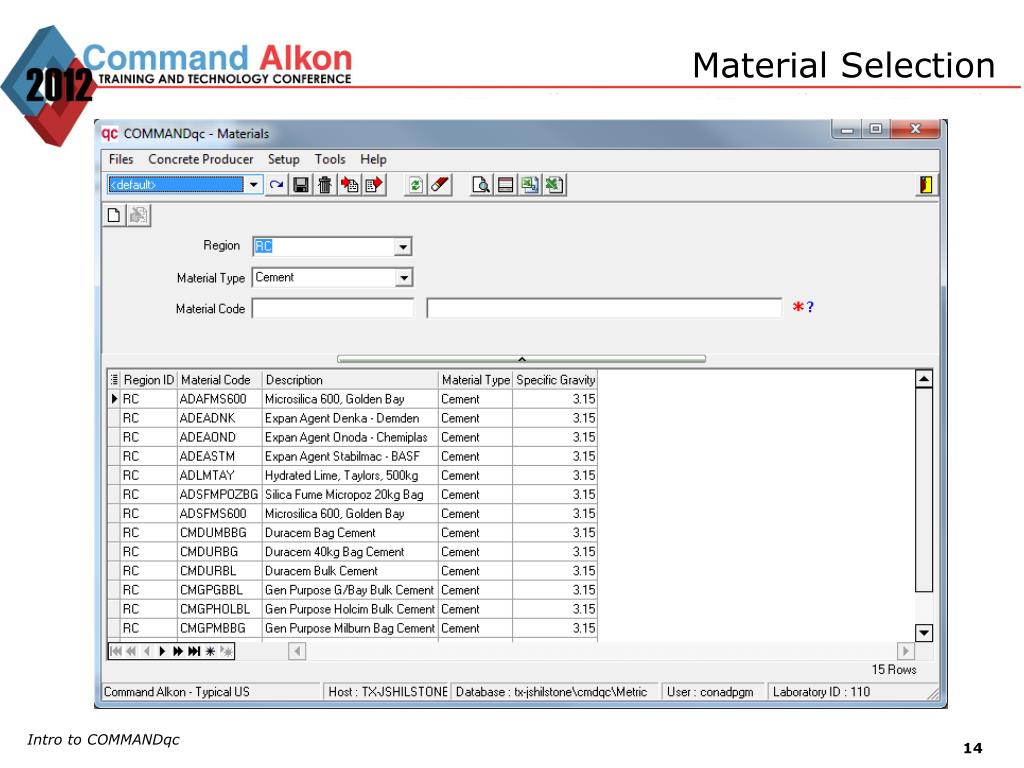Select the CMGPGBBL material code
Viewport: 1024px width, 768px height.
pos(219,590)
